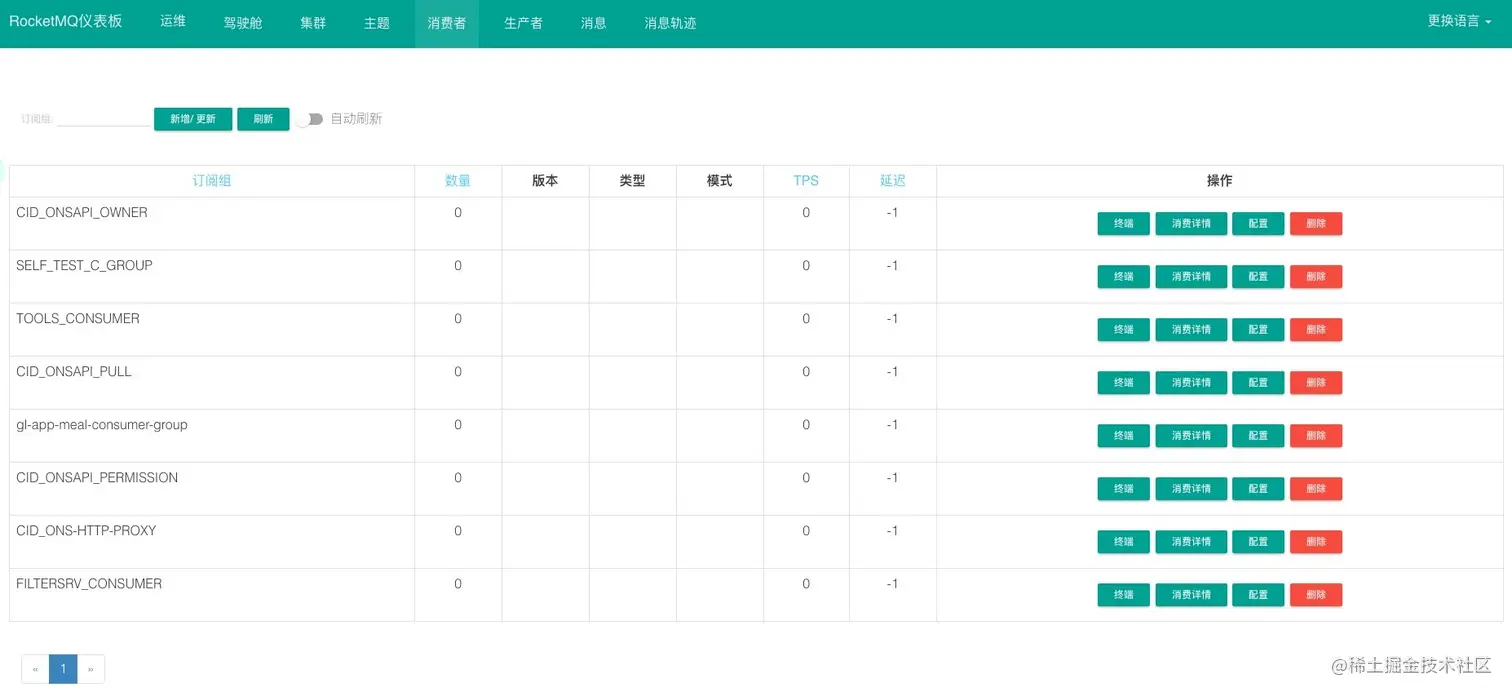Click the SELF_TEST_C_GROUP group name
Viewport: 1512px width, 696px height.
coord(84,266)
